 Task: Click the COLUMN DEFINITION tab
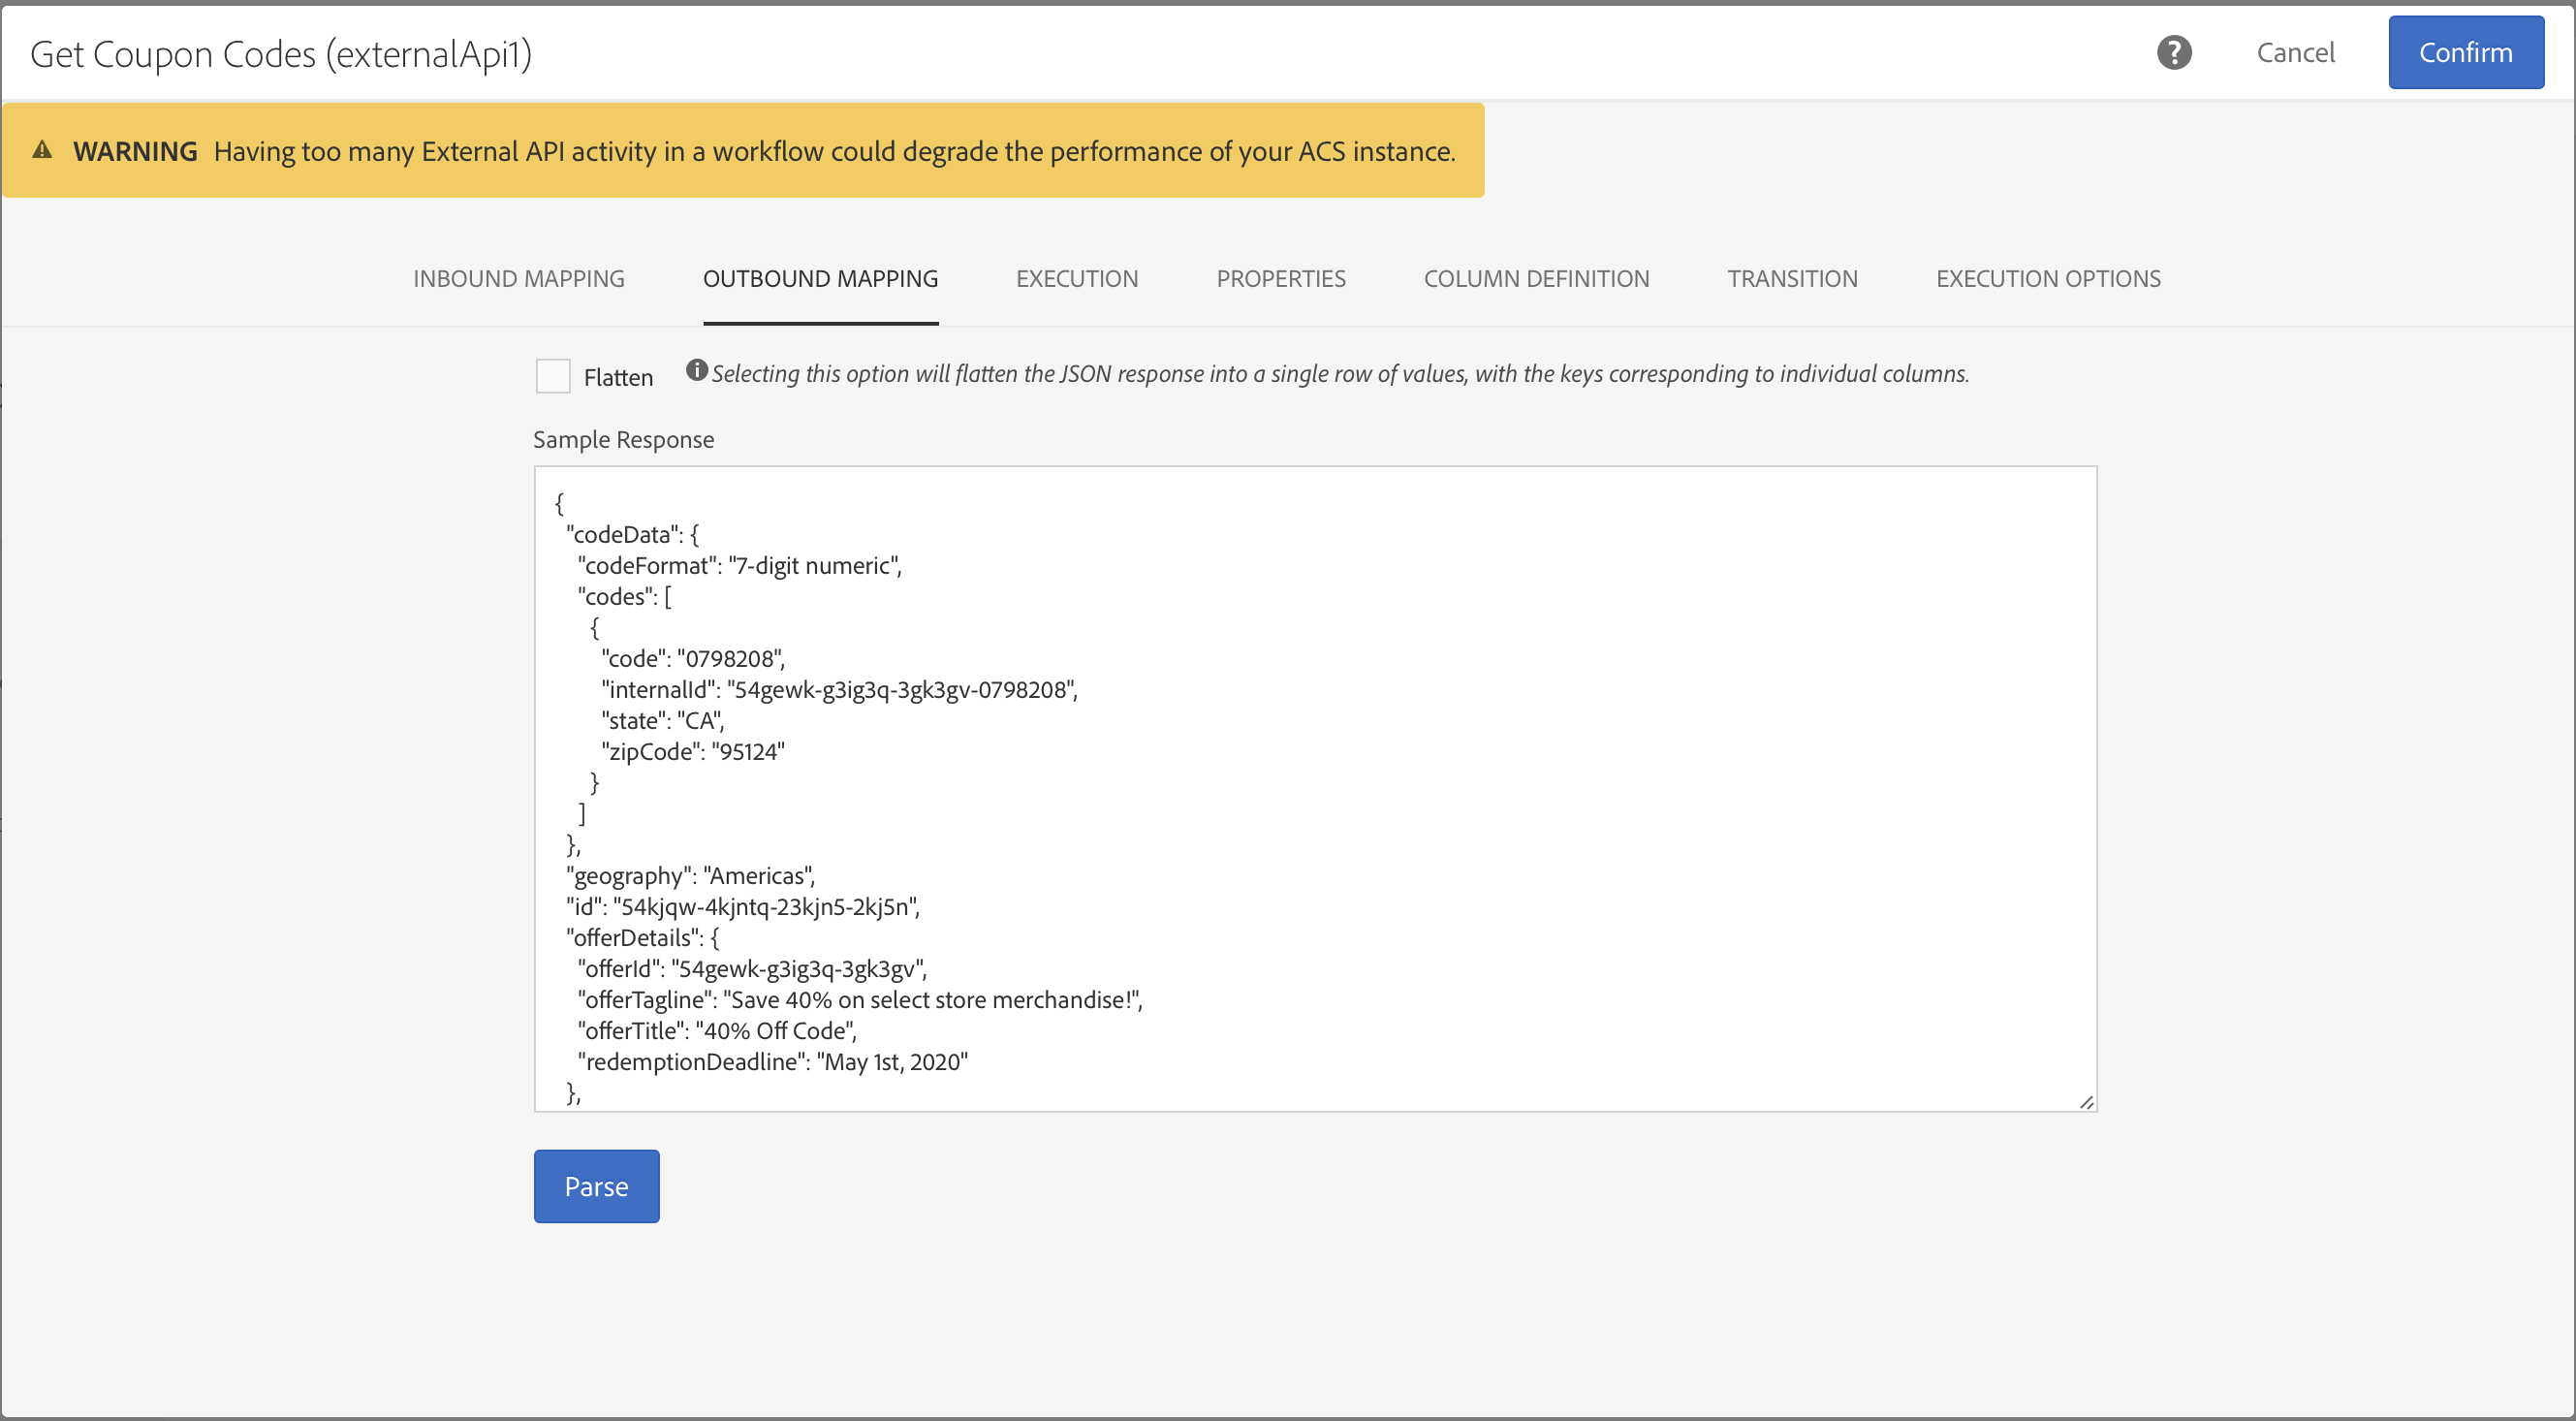pos(1537,276)
